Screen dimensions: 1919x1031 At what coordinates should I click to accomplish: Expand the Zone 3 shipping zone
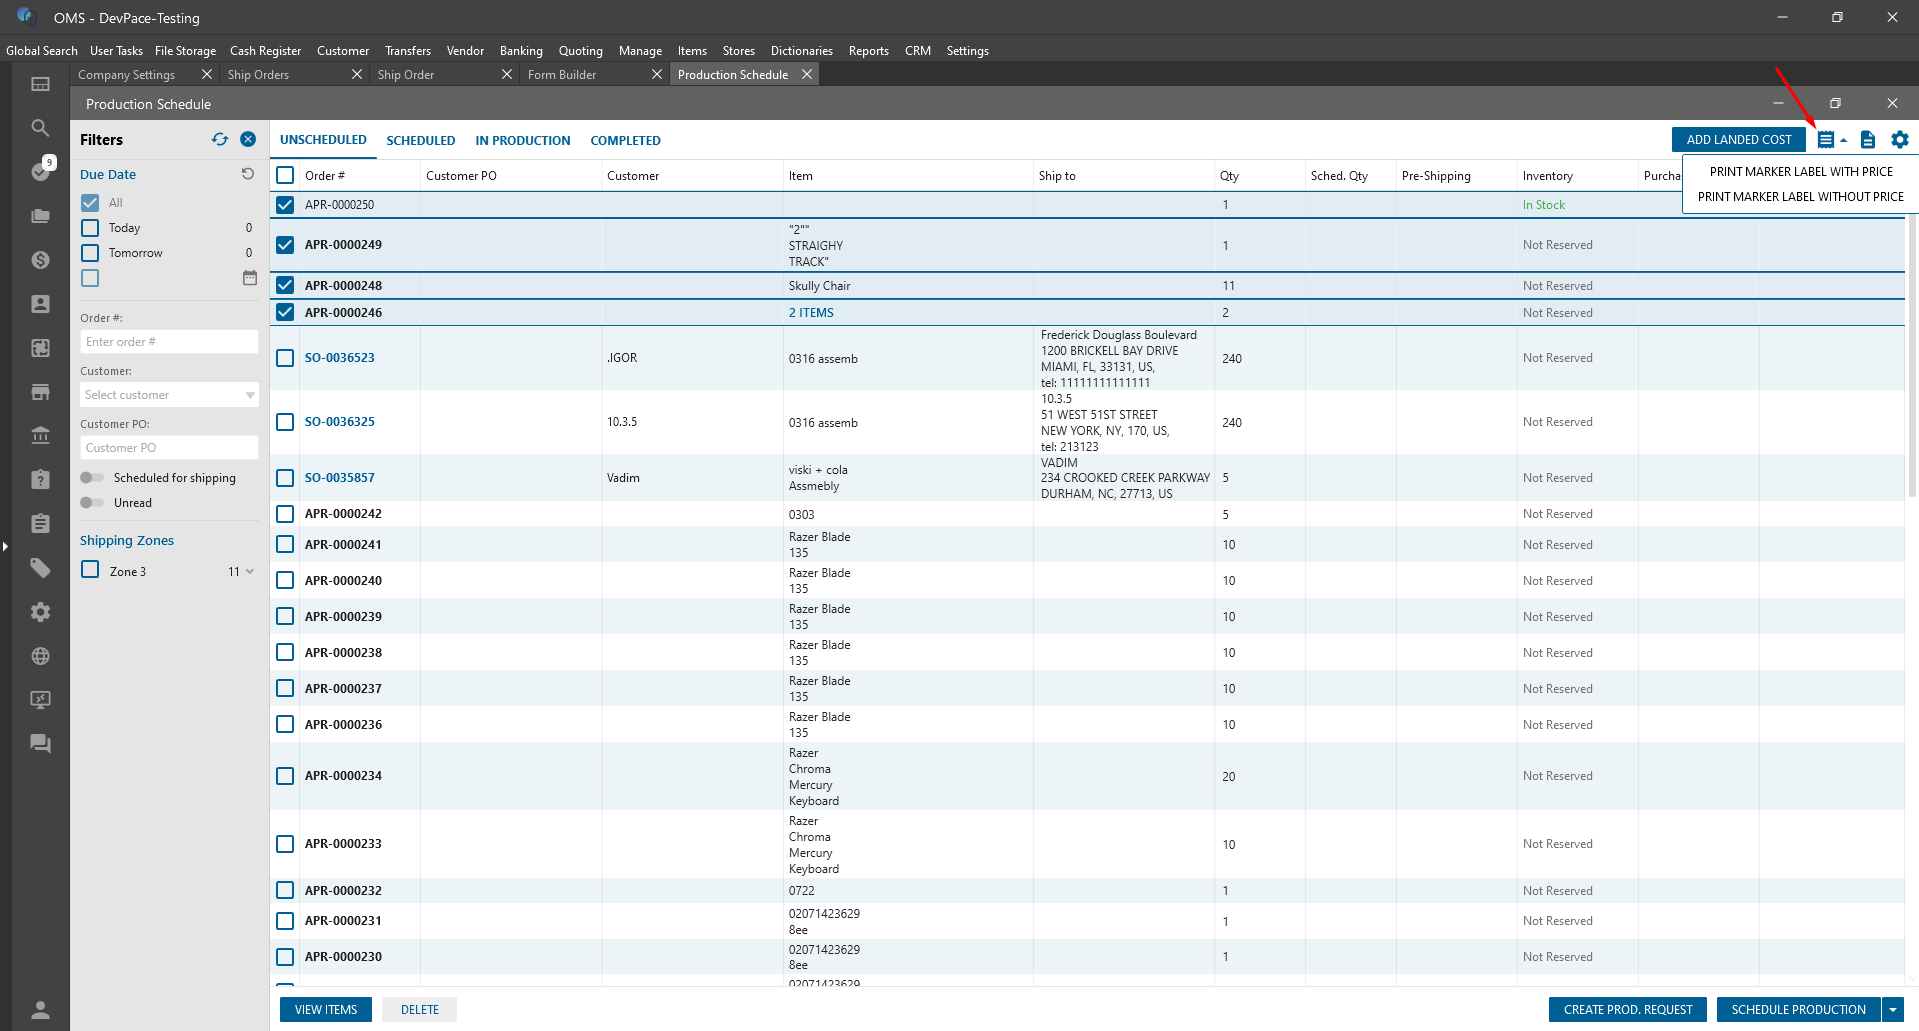pos(249,572)
